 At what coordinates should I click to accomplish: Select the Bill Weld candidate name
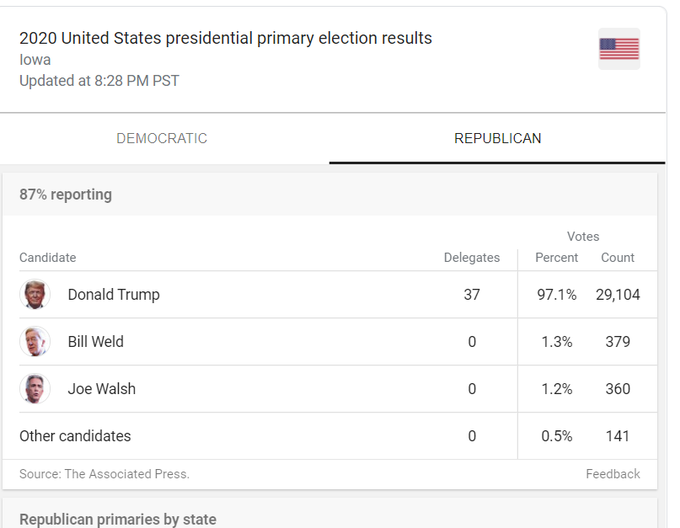(x=95, y=342)
